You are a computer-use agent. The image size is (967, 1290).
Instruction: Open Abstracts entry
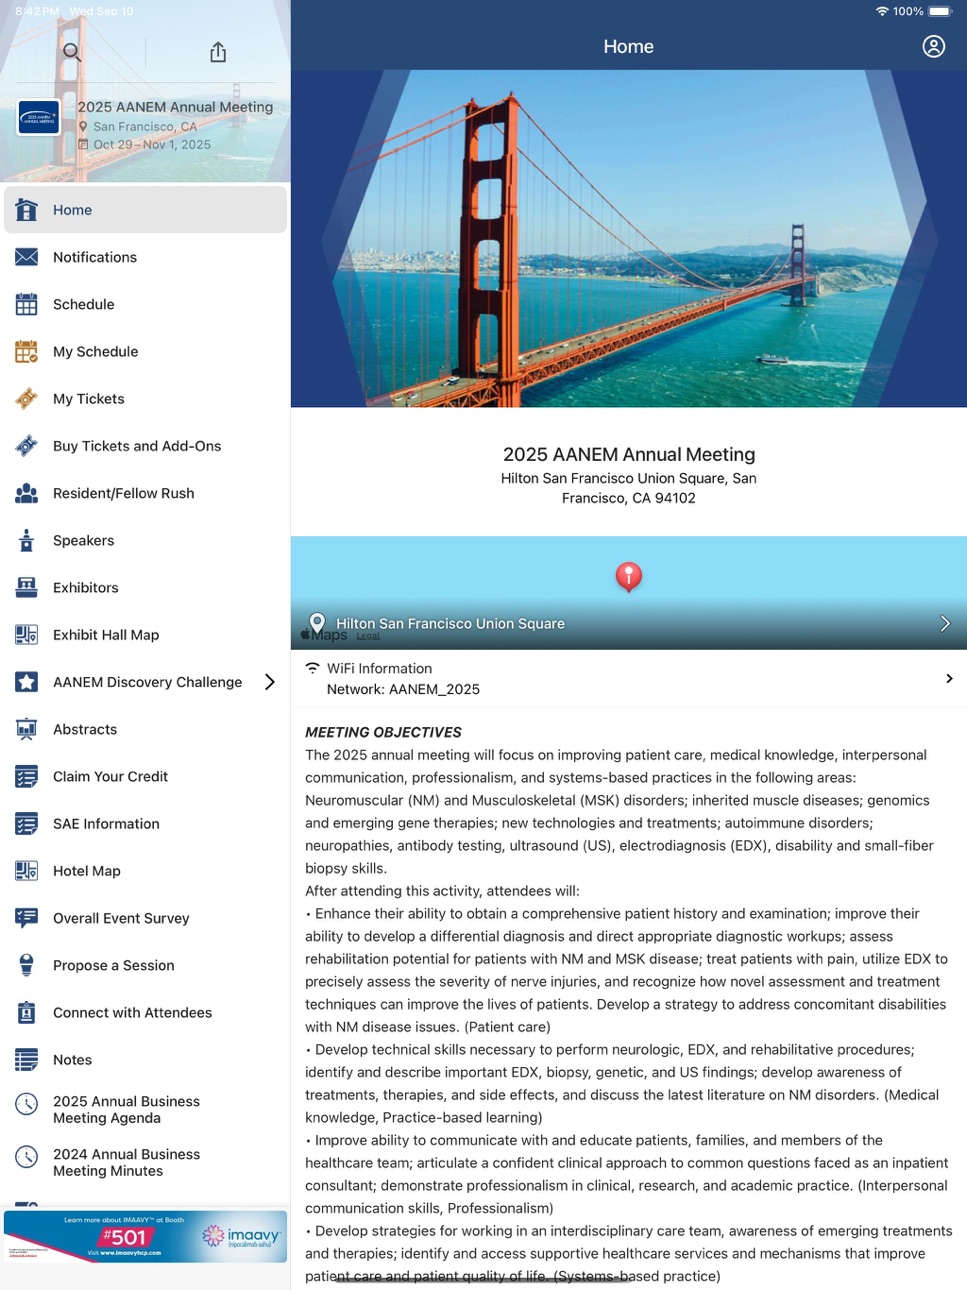(x=146, y=729)
